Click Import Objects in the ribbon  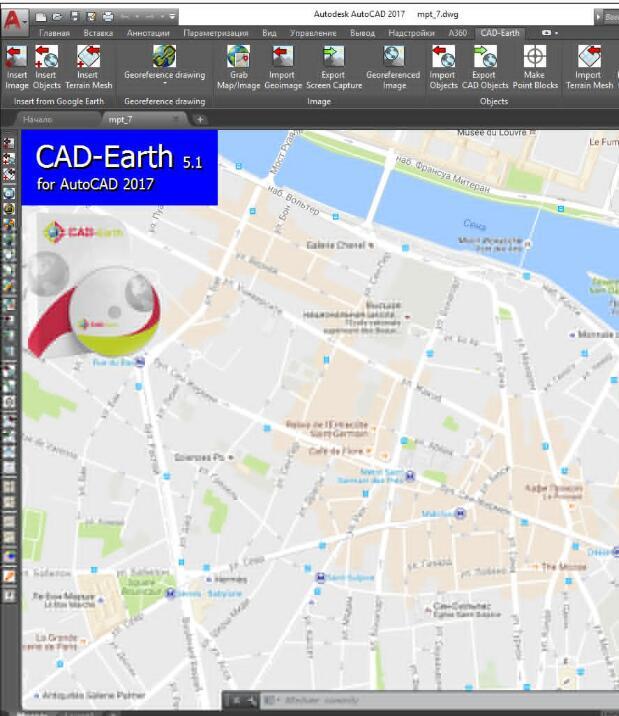[x=443, y=67]
